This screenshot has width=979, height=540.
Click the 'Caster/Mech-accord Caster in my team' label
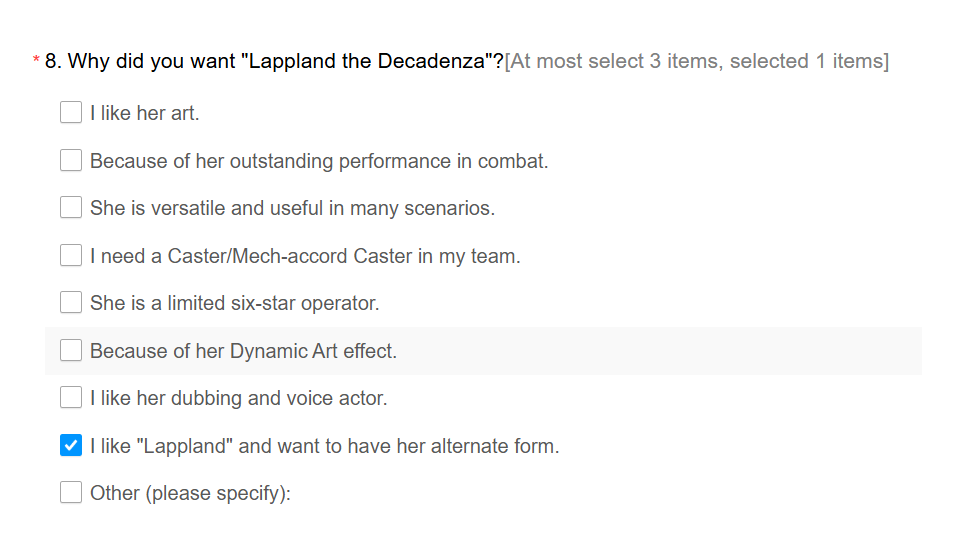tap(344, 256)
